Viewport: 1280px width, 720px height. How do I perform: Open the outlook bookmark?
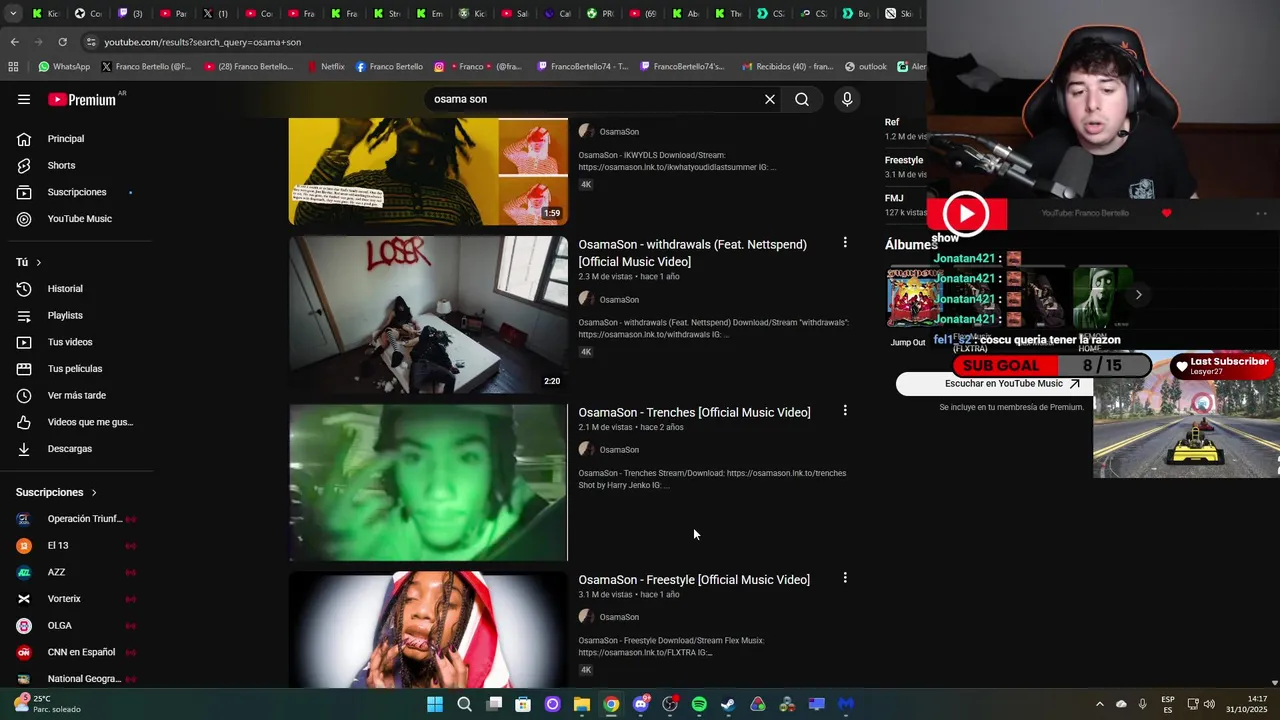tap(865, 67)
